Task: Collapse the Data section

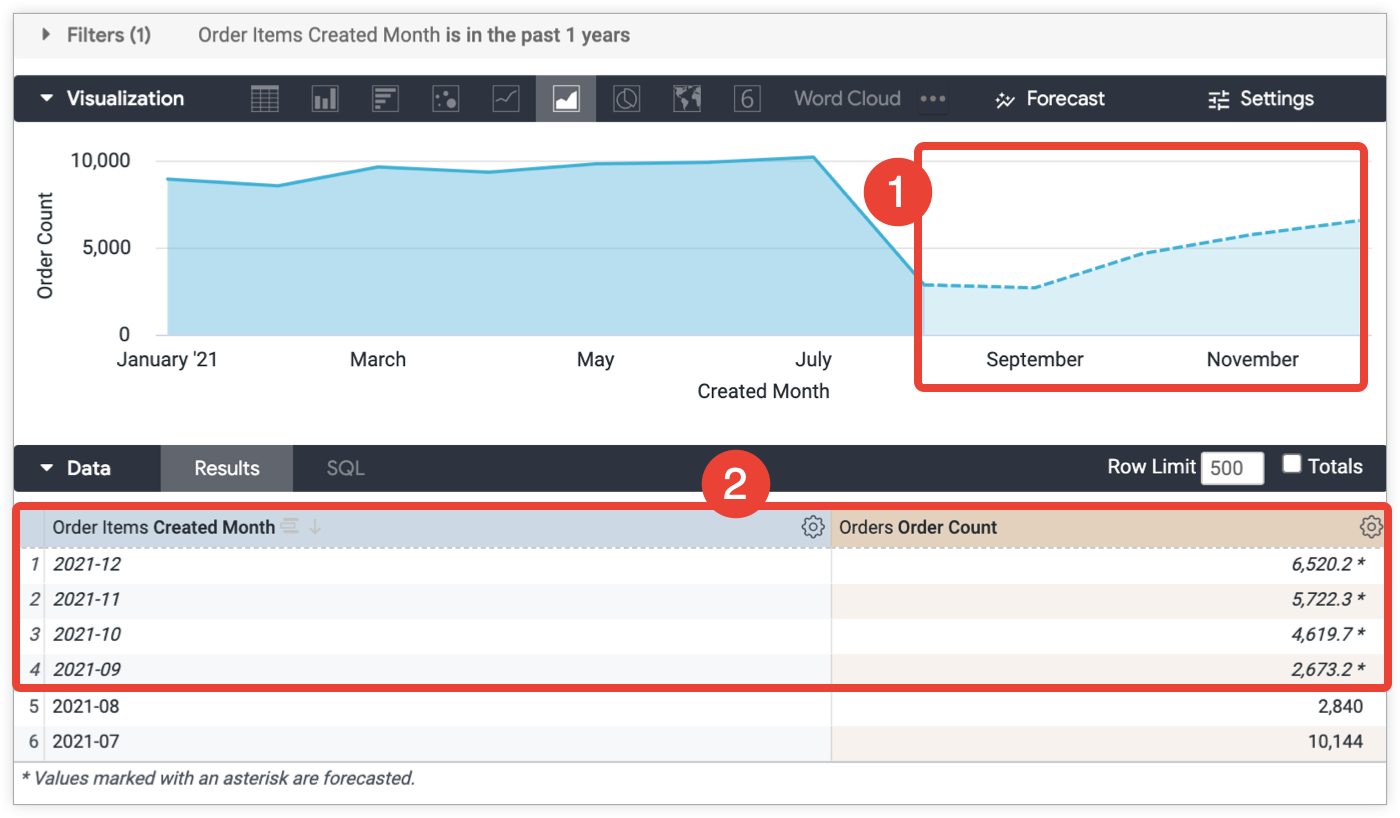Action: coord(46,468)
